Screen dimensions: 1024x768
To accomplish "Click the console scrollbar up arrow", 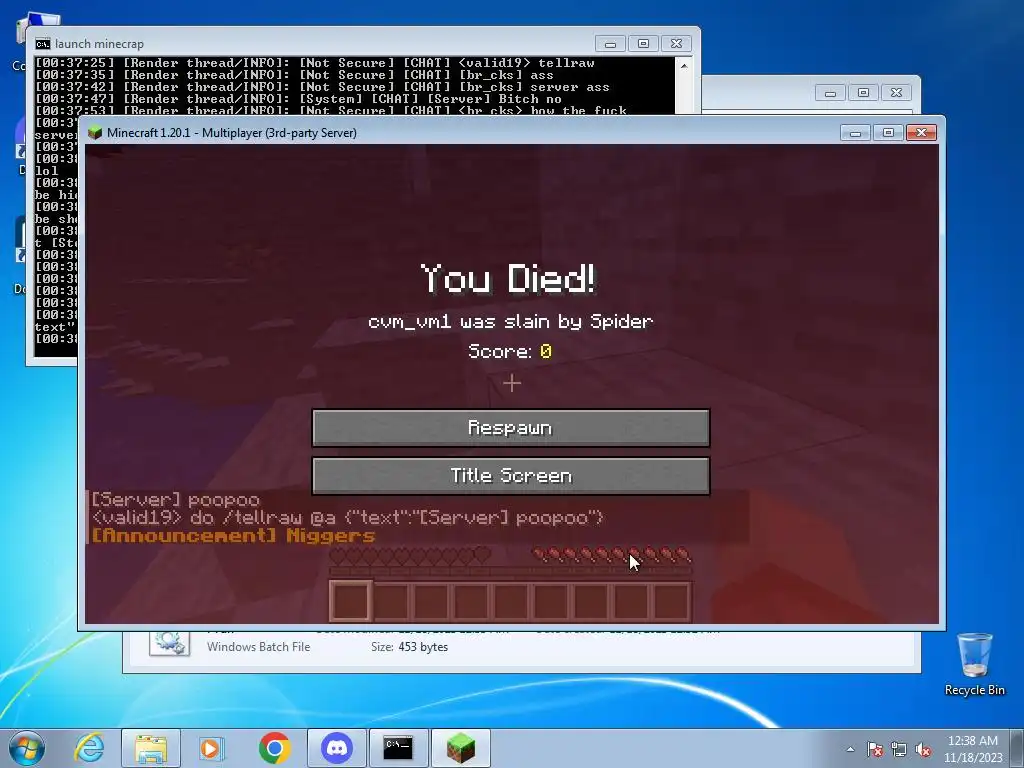I will click(x=684, y=65).
